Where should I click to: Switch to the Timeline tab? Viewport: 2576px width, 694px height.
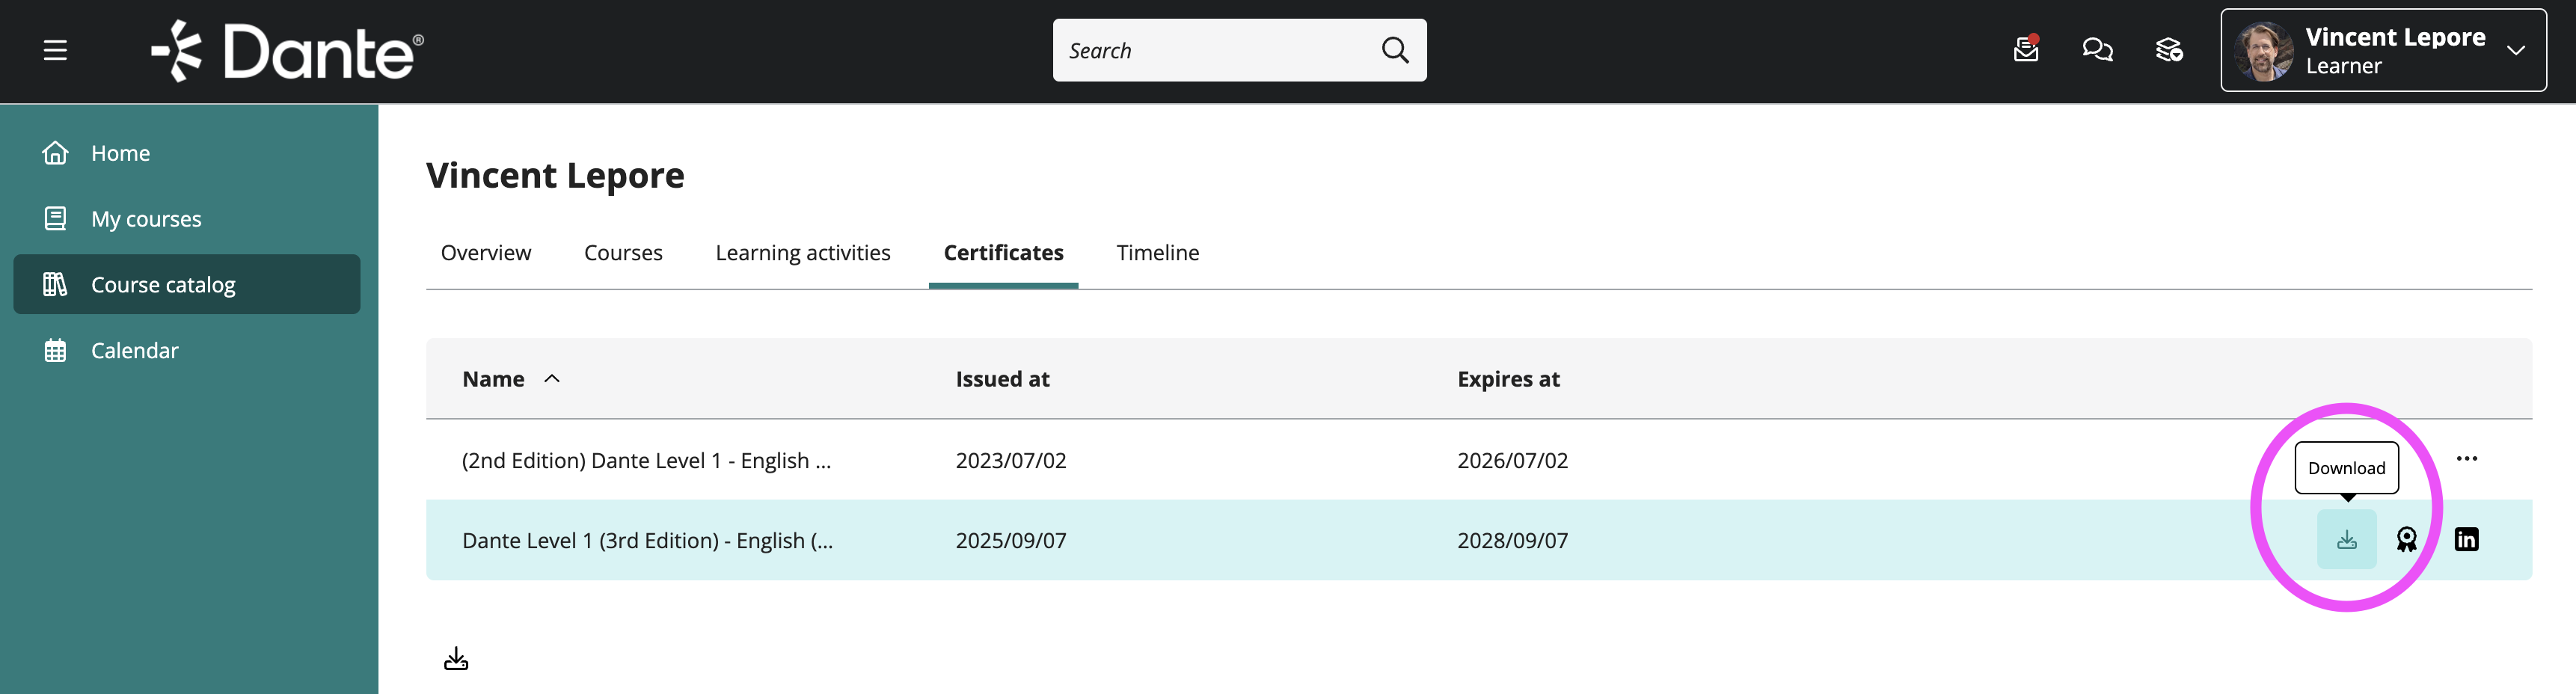pyautogui.click(x=1157, y=253)
